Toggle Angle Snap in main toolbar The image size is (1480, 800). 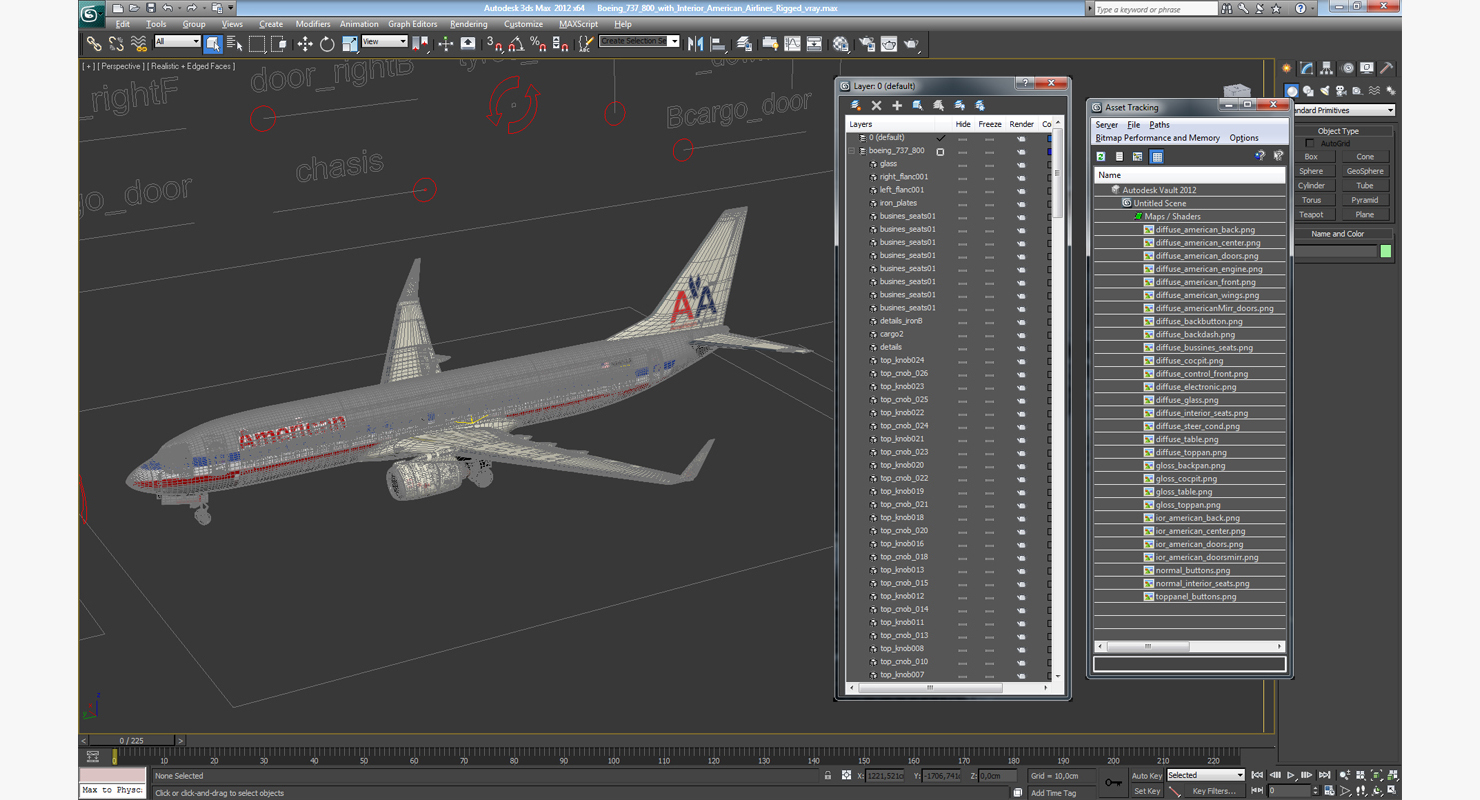pyautogui.click(x=516, y=44)
